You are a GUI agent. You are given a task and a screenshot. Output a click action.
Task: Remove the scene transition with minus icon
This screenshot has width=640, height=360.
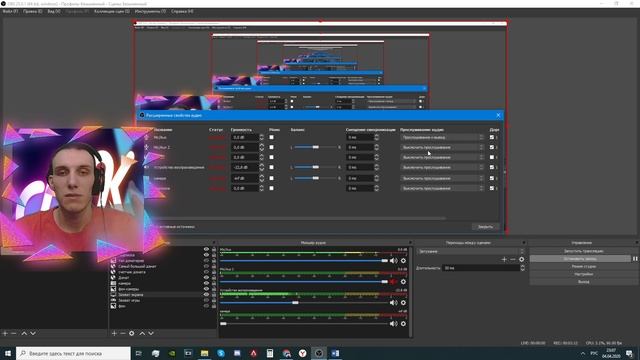[x=513, y=259]
